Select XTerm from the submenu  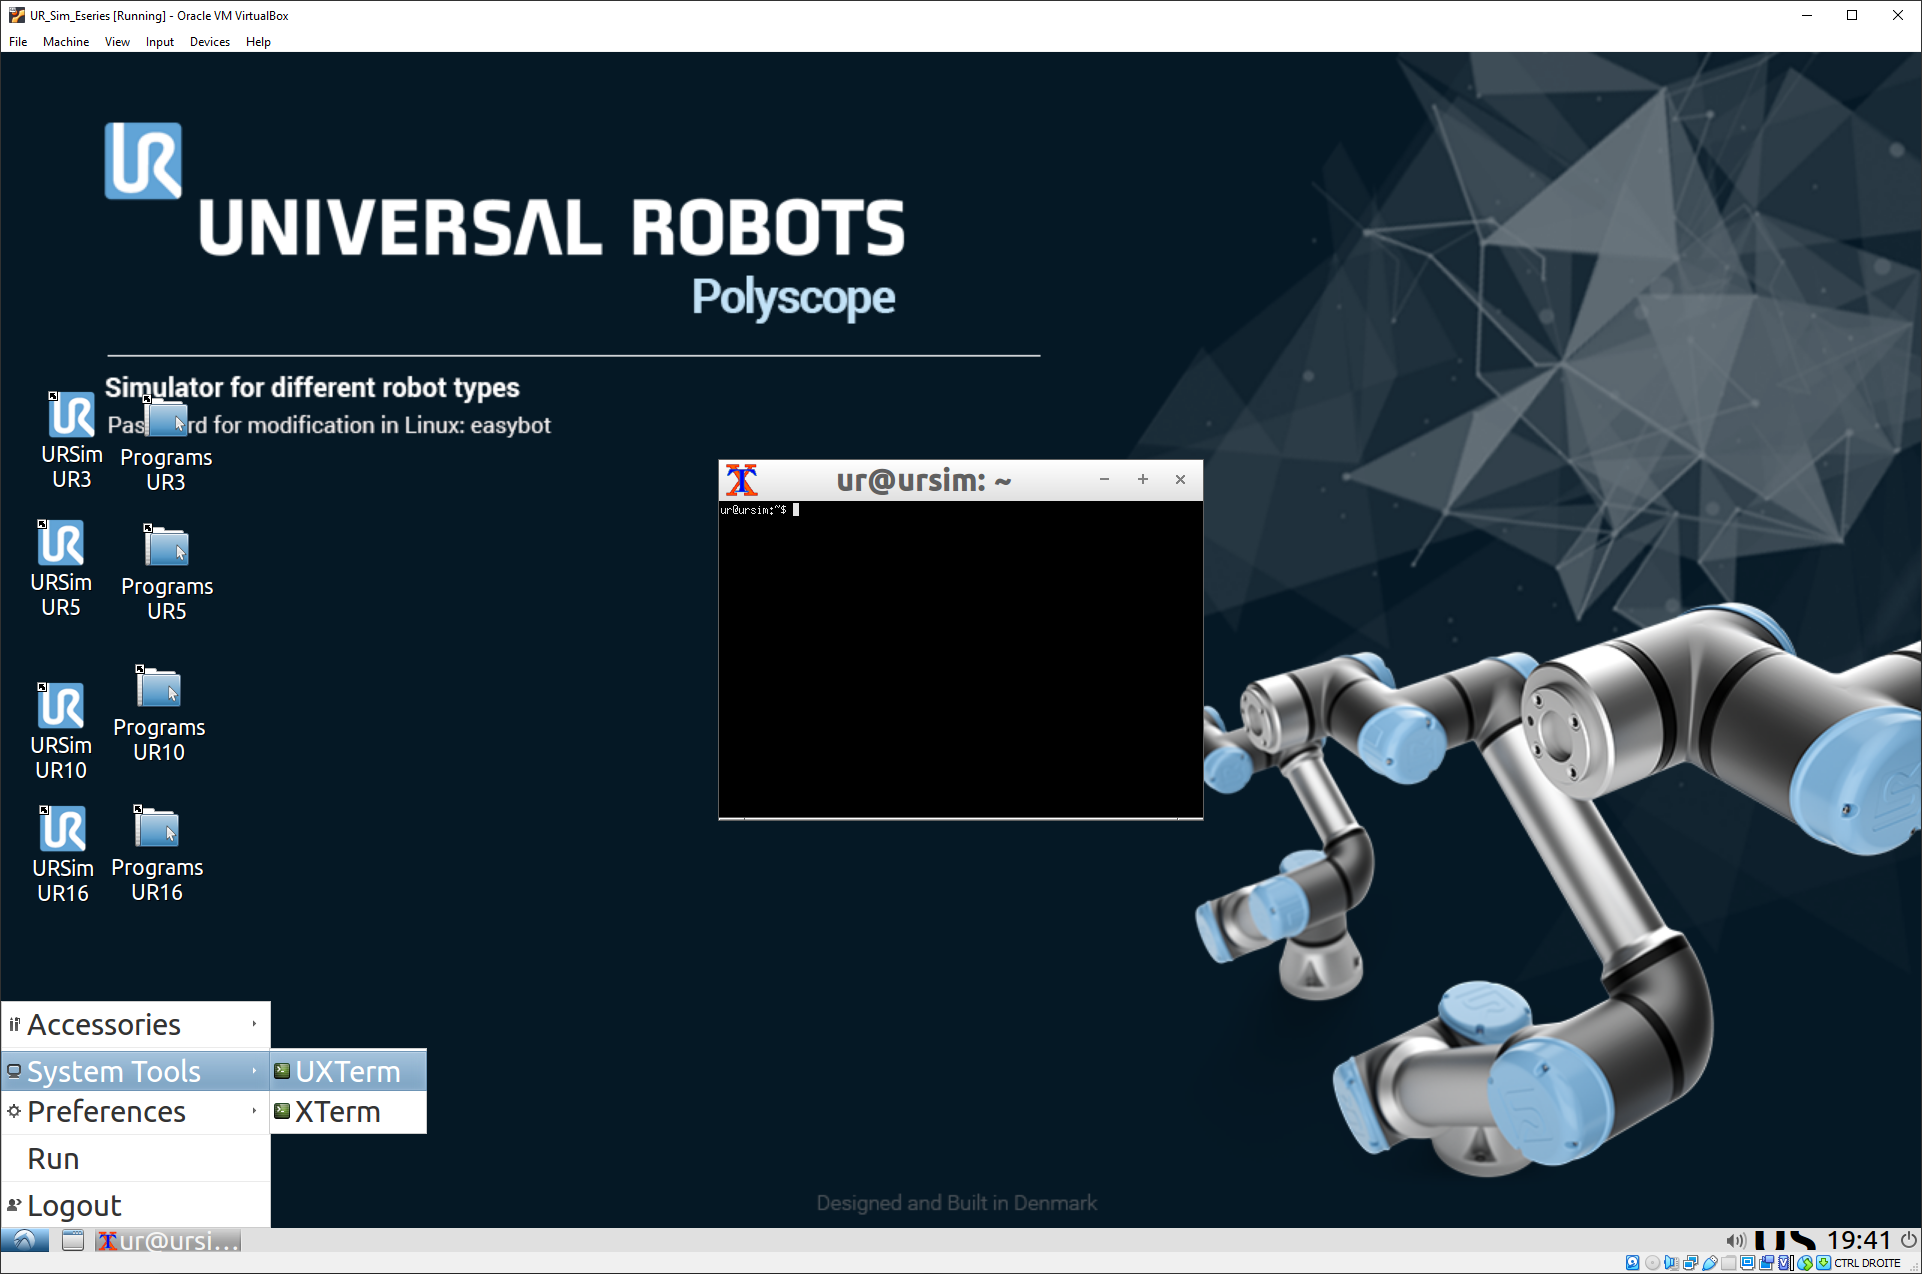tap(337, 1112)
